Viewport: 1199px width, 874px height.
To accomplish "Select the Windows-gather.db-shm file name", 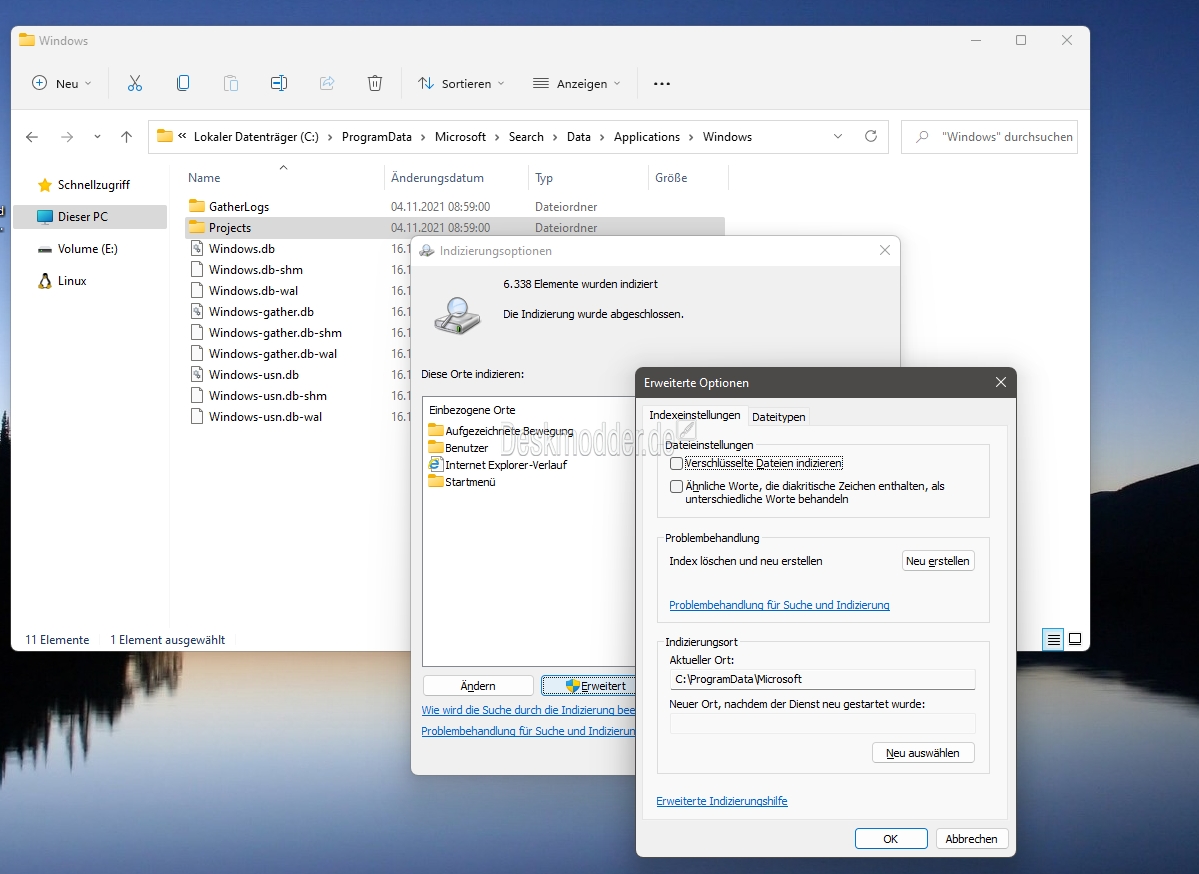I will pyautogui.click(x=275, y=333).
